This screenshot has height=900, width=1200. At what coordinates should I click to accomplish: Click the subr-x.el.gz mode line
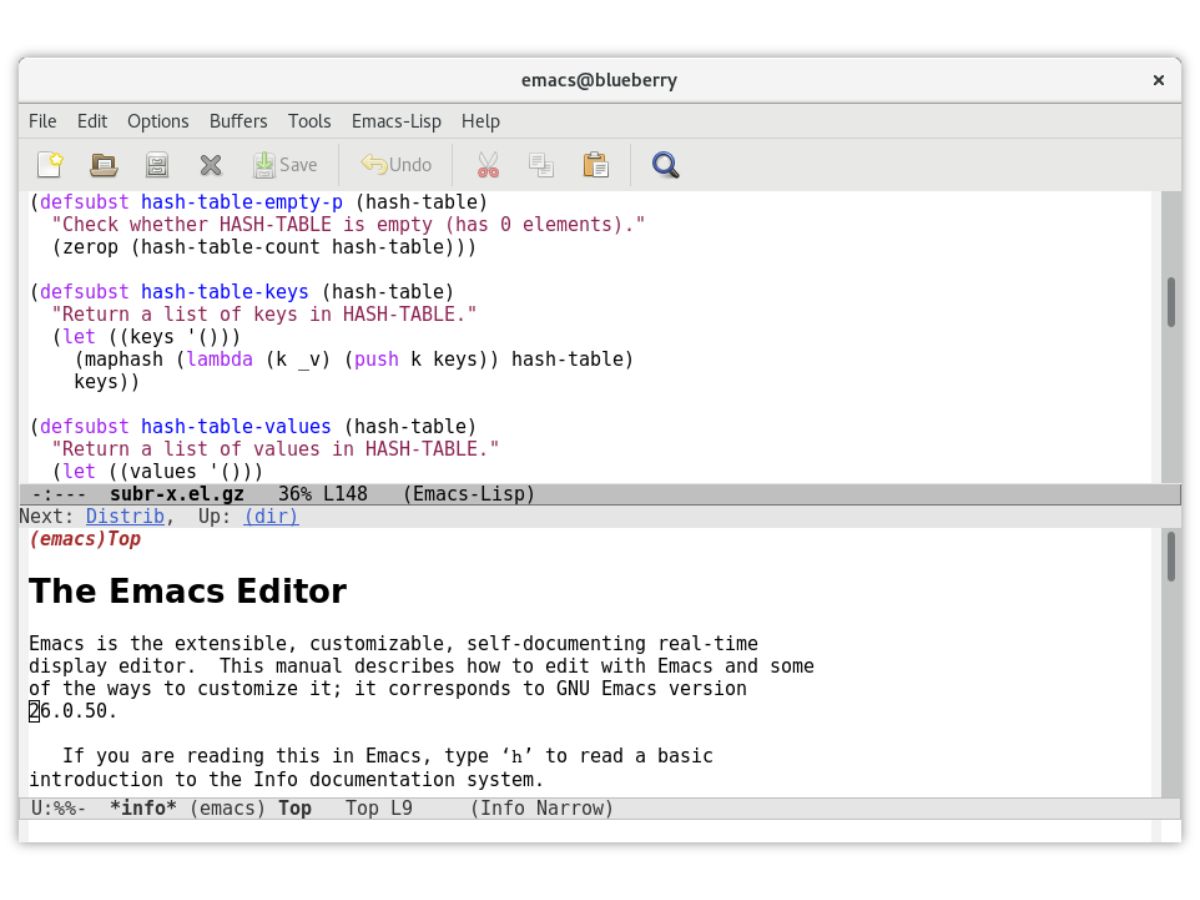(600, 494)
